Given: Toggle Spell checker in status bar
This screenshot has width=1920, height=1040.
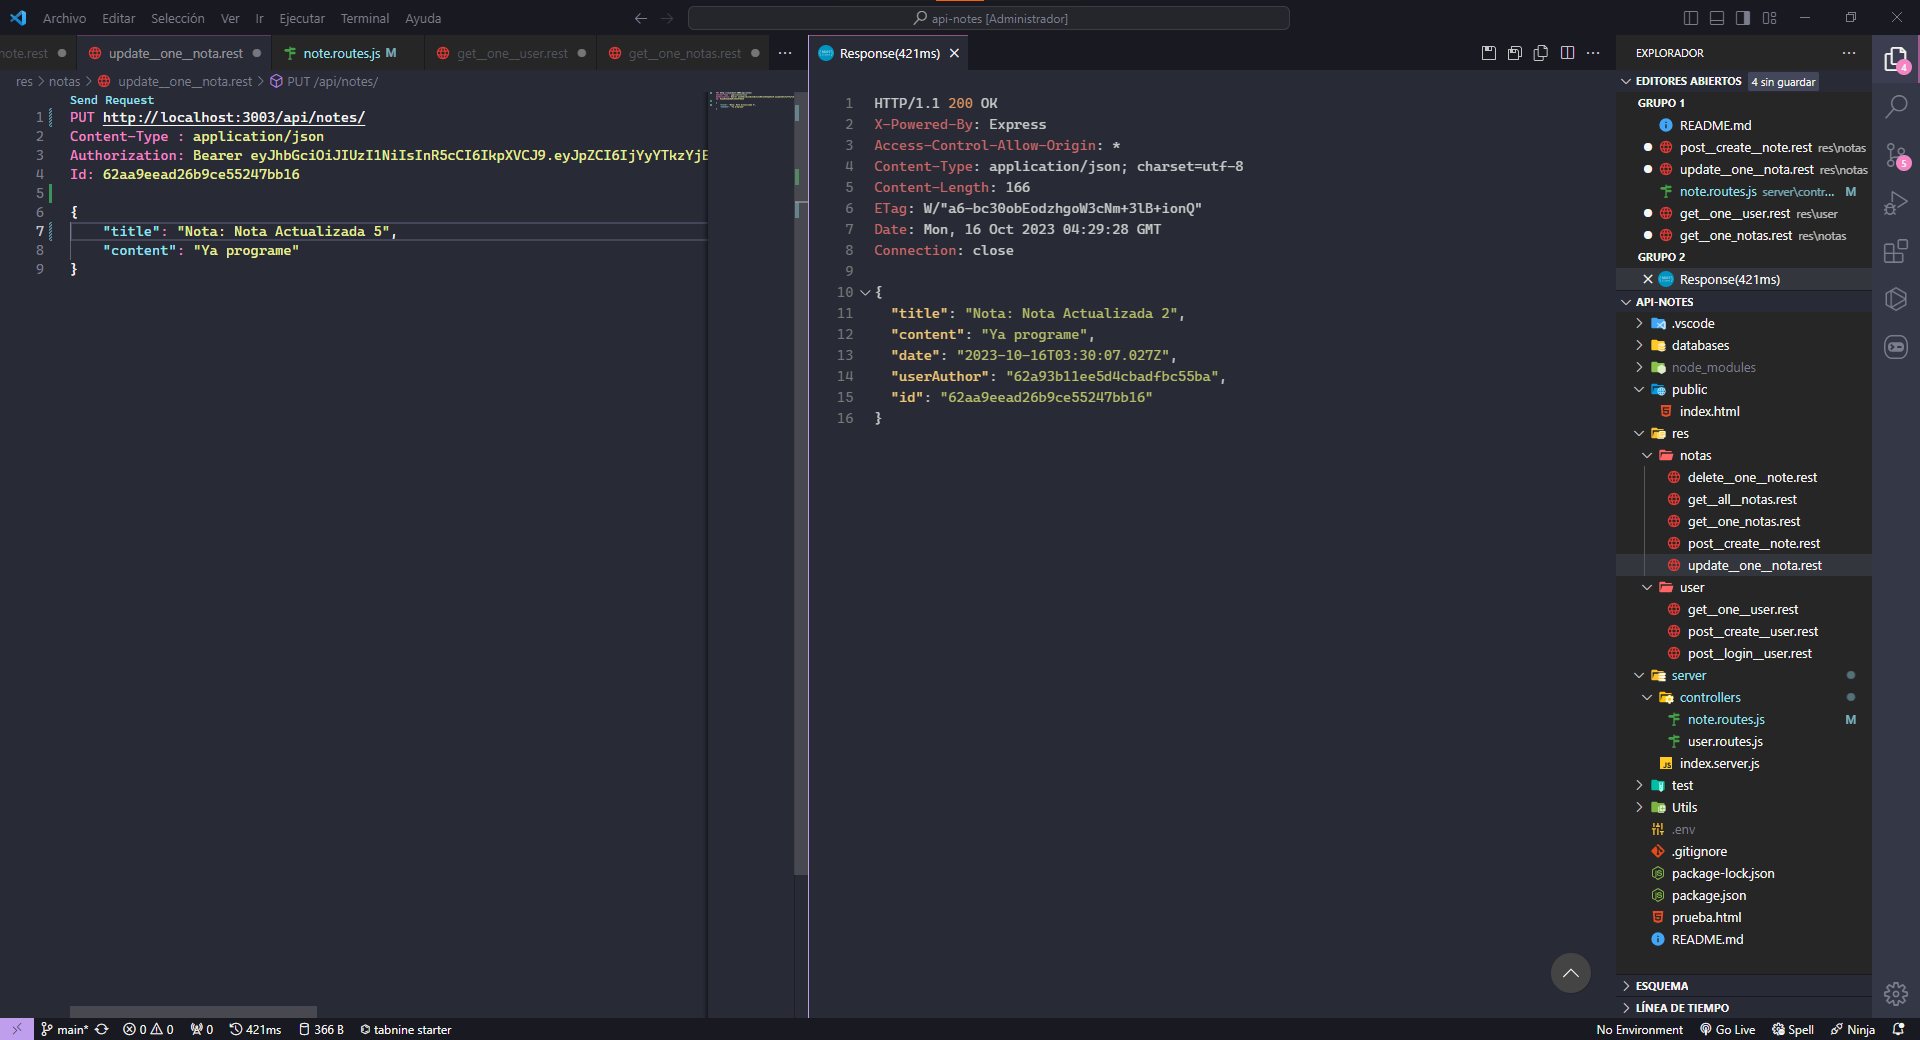Looking at the screenshot, I should pos(1793,1029).
